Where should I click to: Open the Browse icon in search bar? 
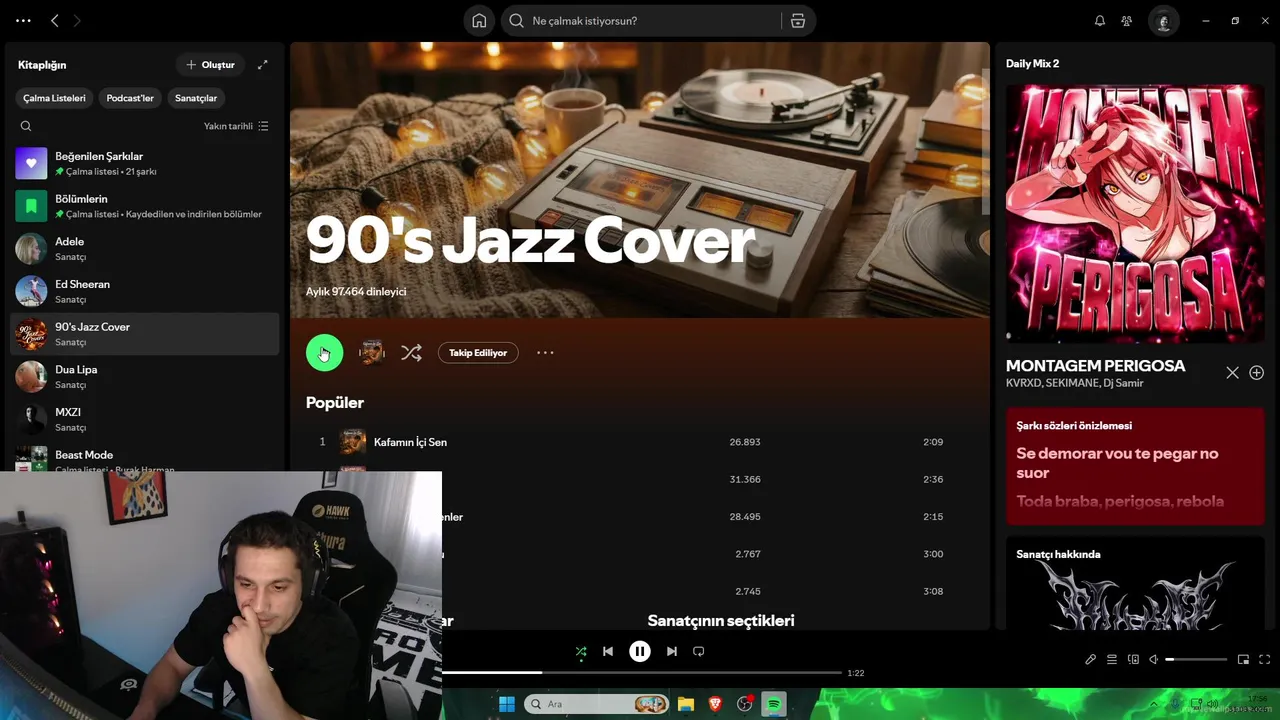tap(797, 21)
